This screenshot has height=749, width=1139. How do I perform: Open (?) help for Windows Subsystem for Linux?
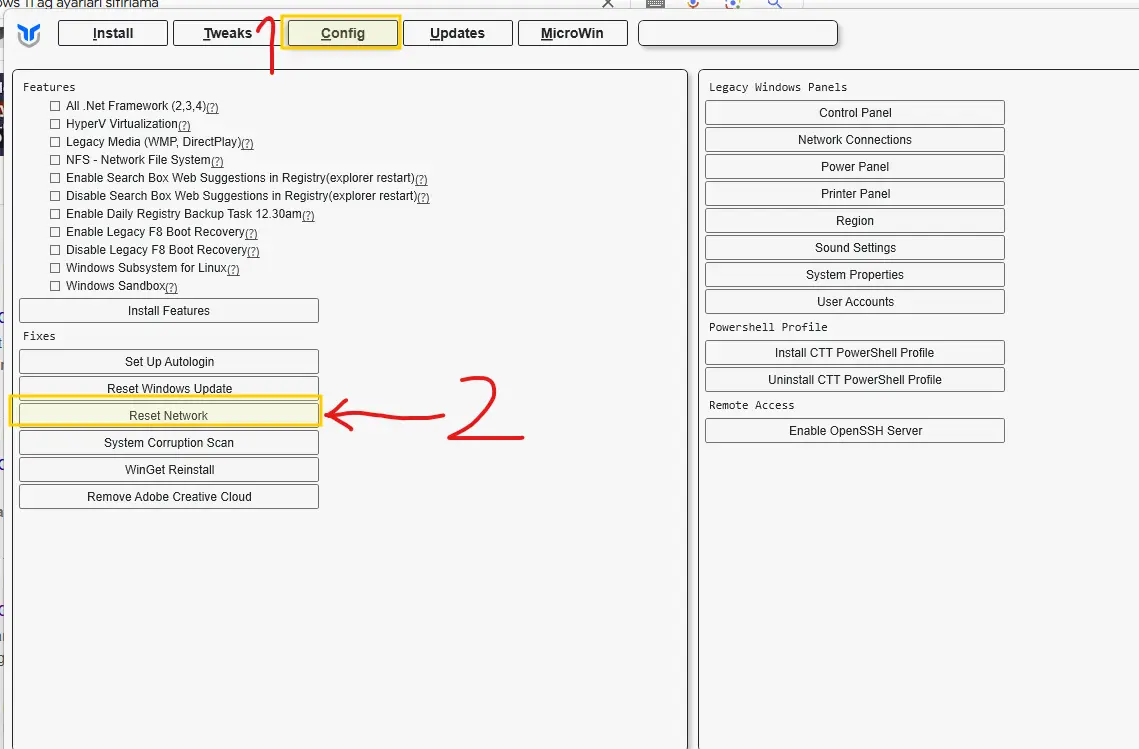(233, 270)
